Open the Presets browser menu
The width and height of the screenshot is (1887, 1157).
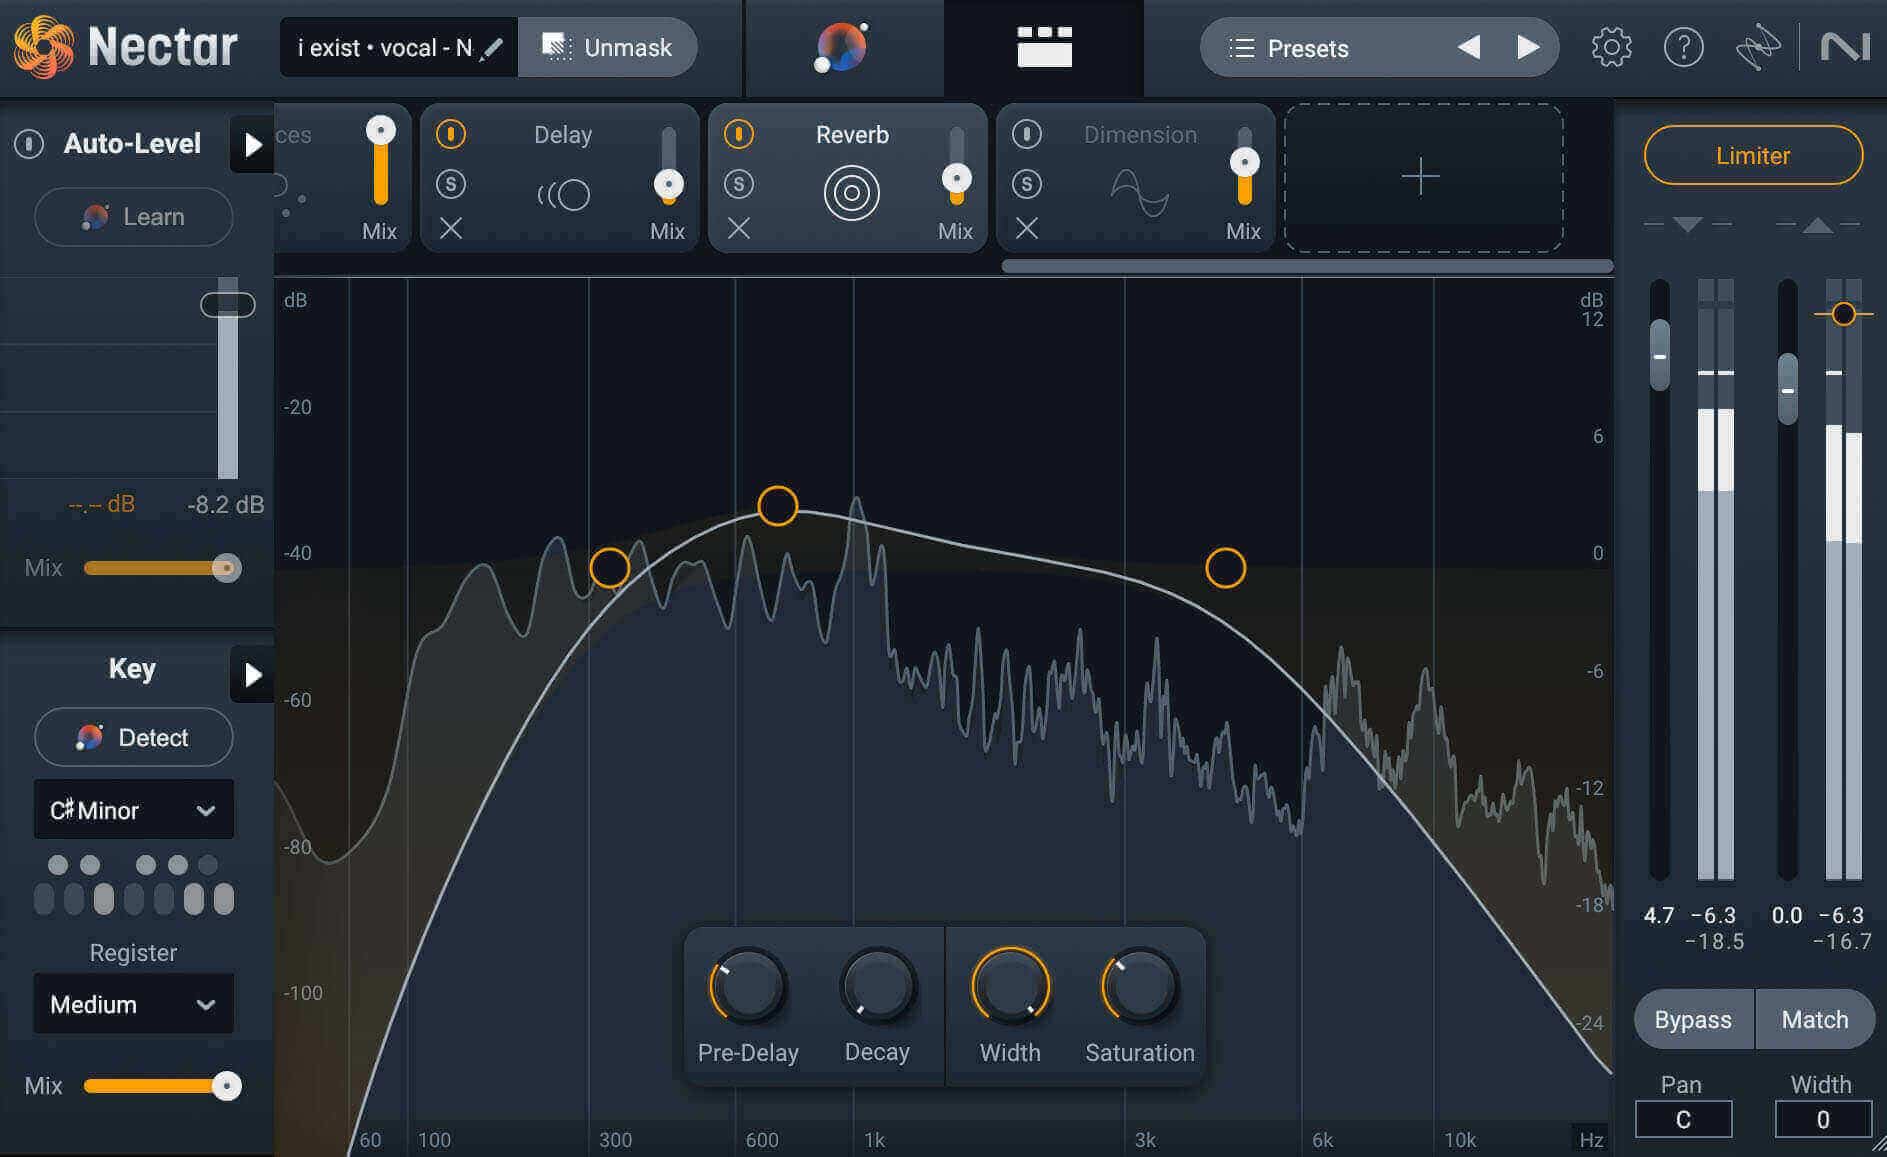coord(1310,48)
